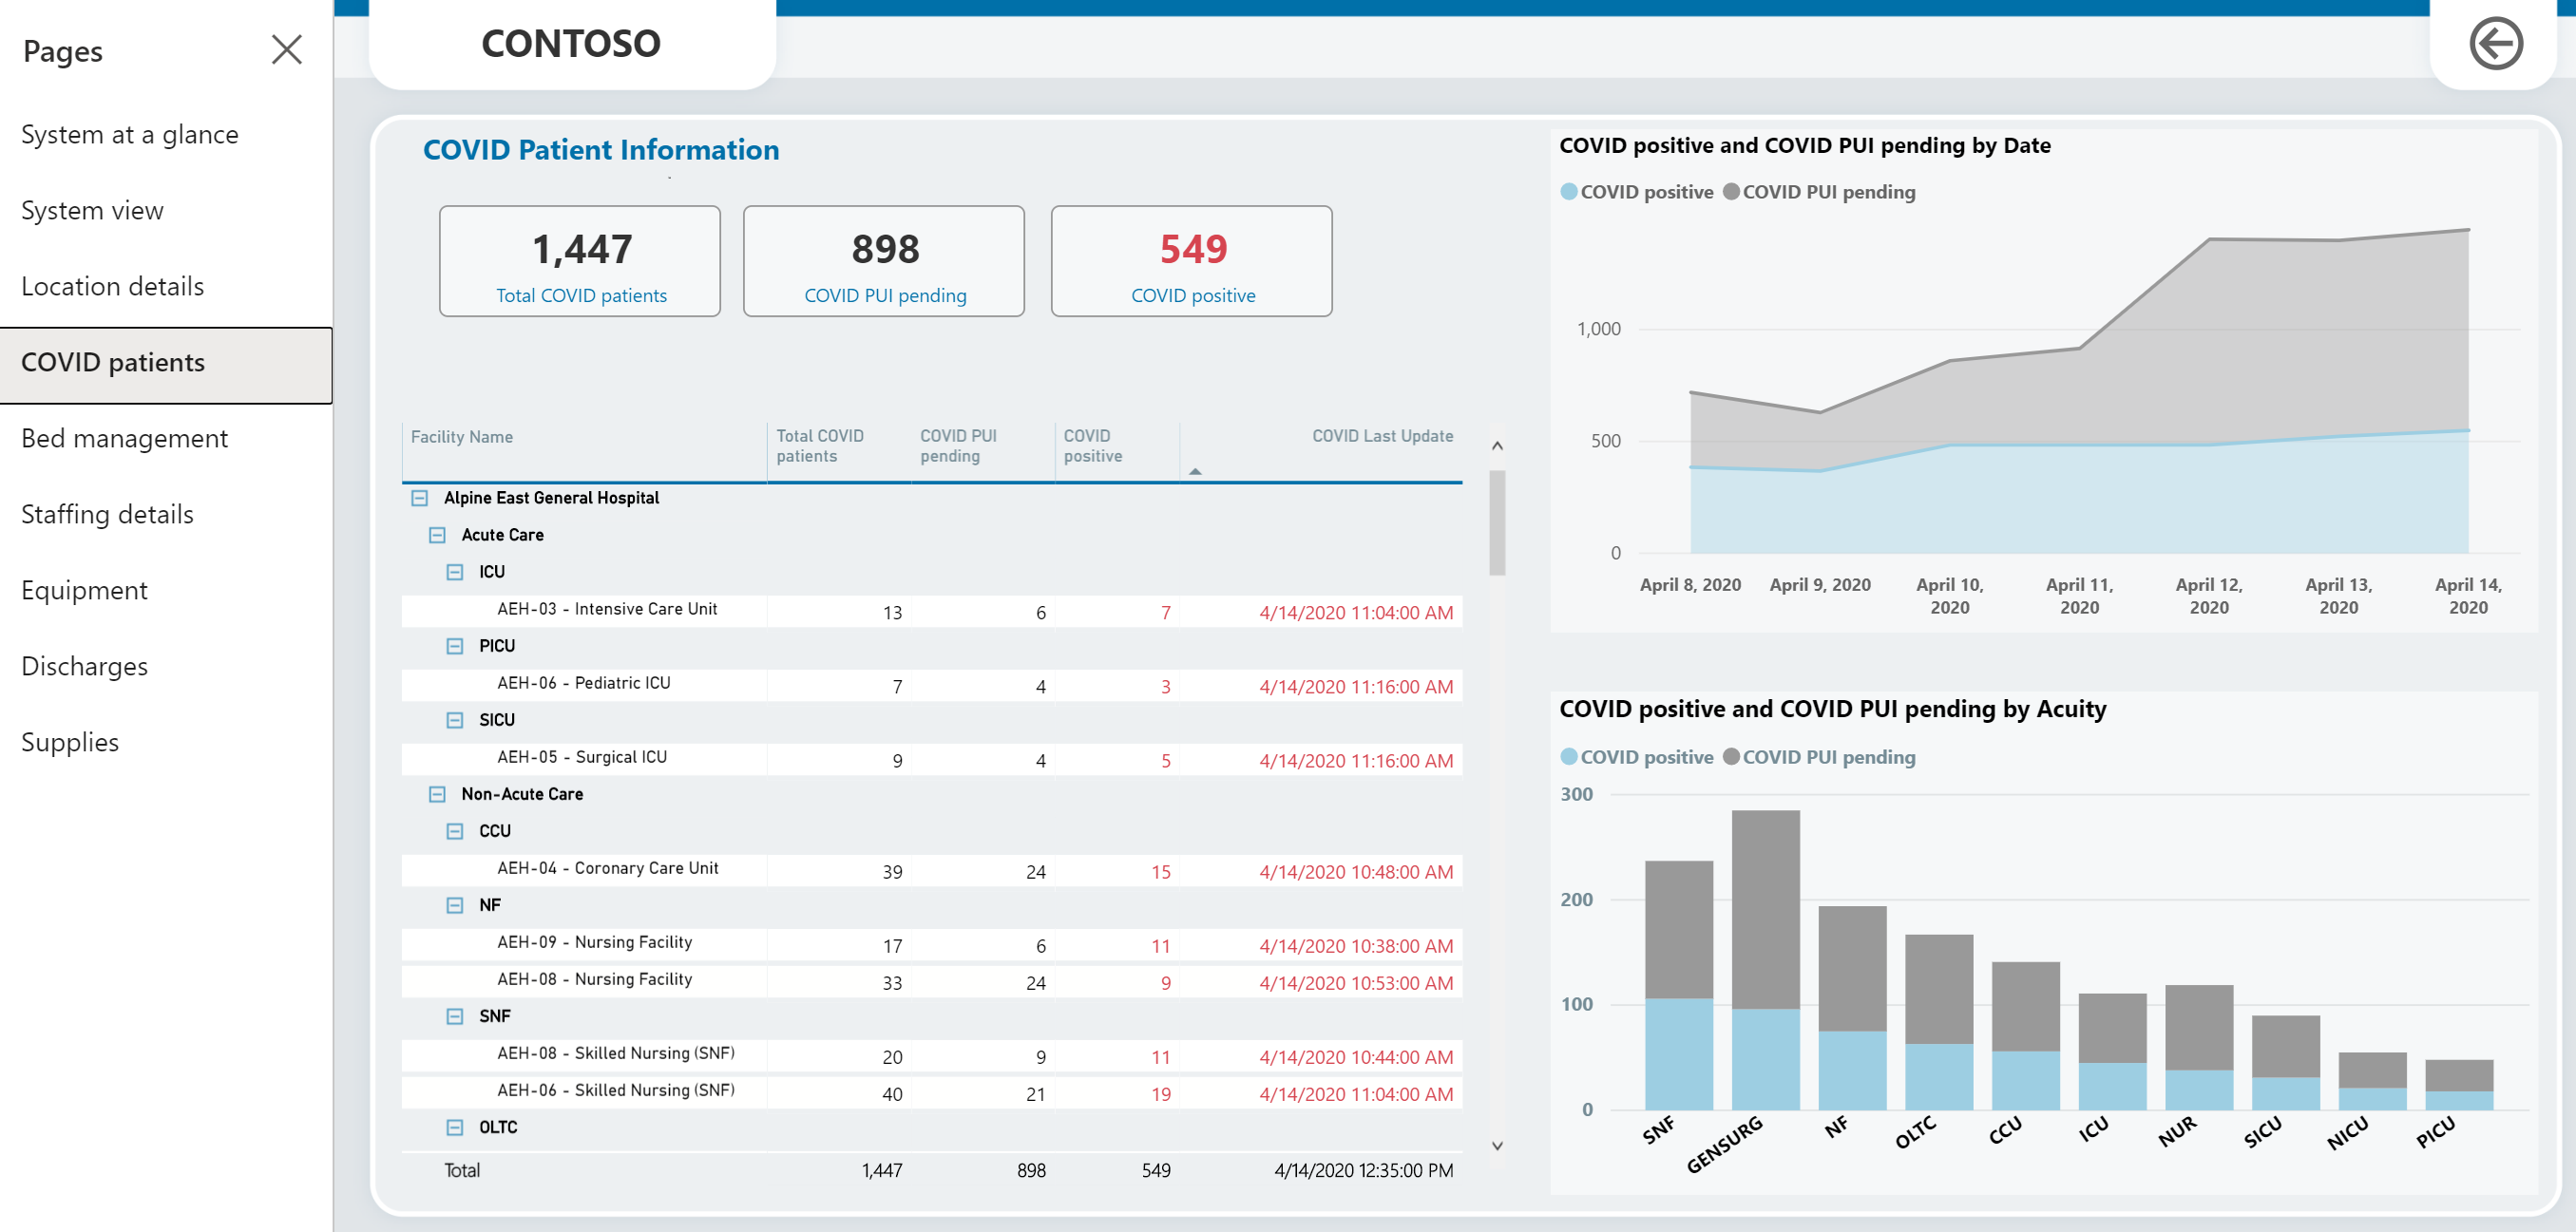The image size is (2576, 1232).
Task: Click the Pages close button
Action: click(x=286, y=49)
